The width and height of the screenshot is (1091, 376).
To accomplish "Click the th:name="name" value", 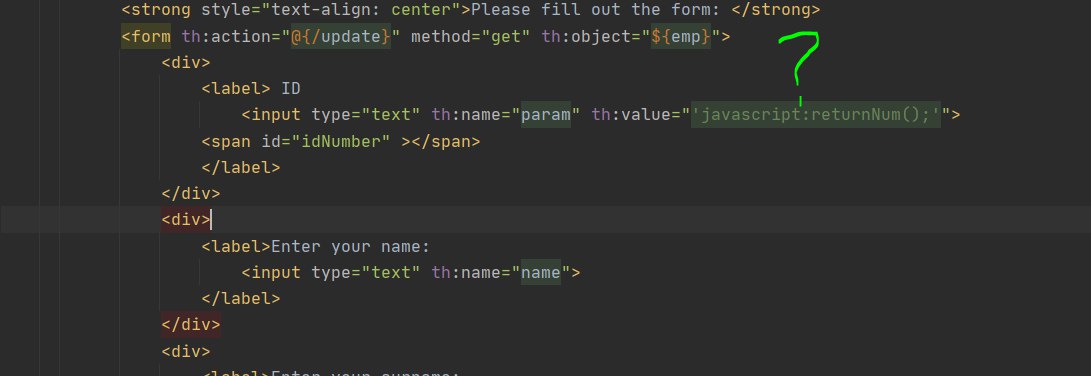I will pyautogui.click(x=541, y=272).
